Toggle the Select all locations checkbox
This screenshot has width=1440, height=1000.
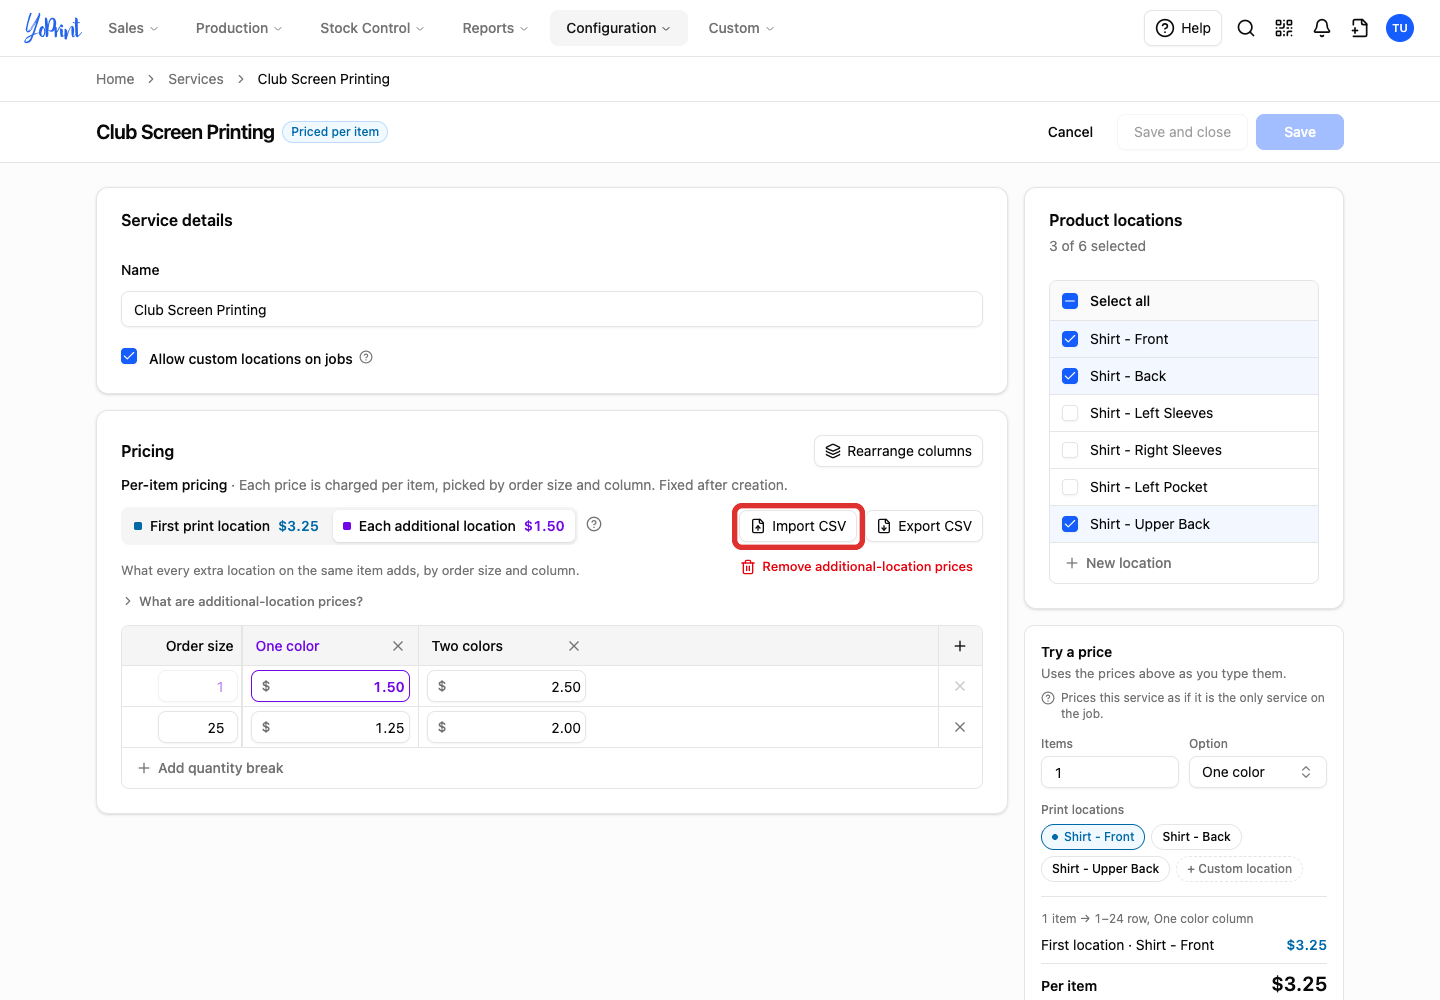[1070, 301]
